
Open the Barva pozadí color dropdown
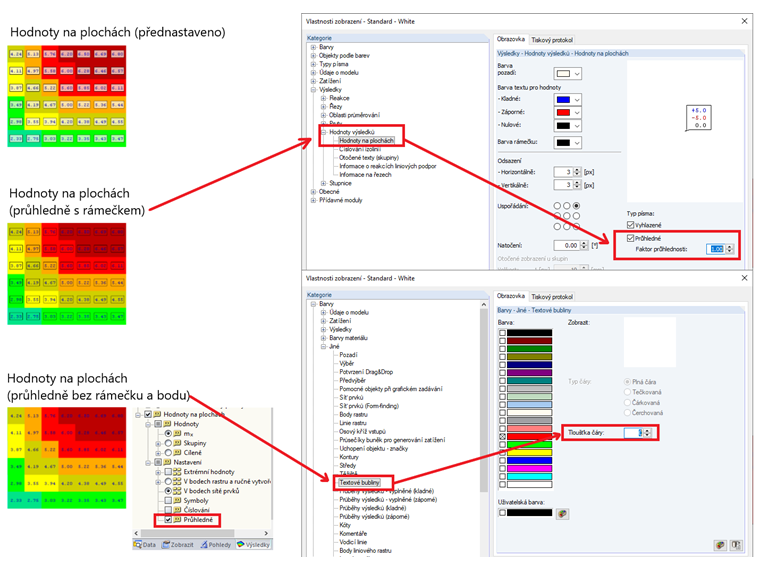[x=568, y=74]
